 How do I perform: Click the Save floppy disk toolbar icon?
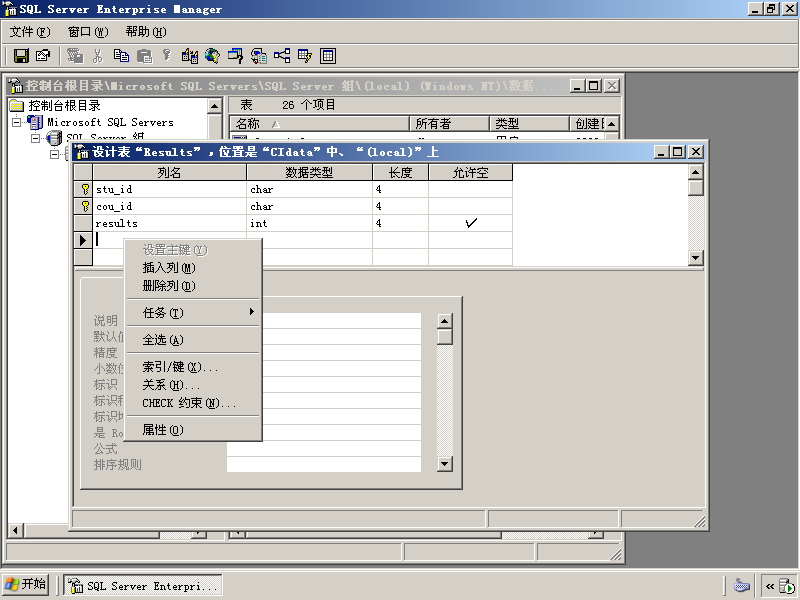21,56
